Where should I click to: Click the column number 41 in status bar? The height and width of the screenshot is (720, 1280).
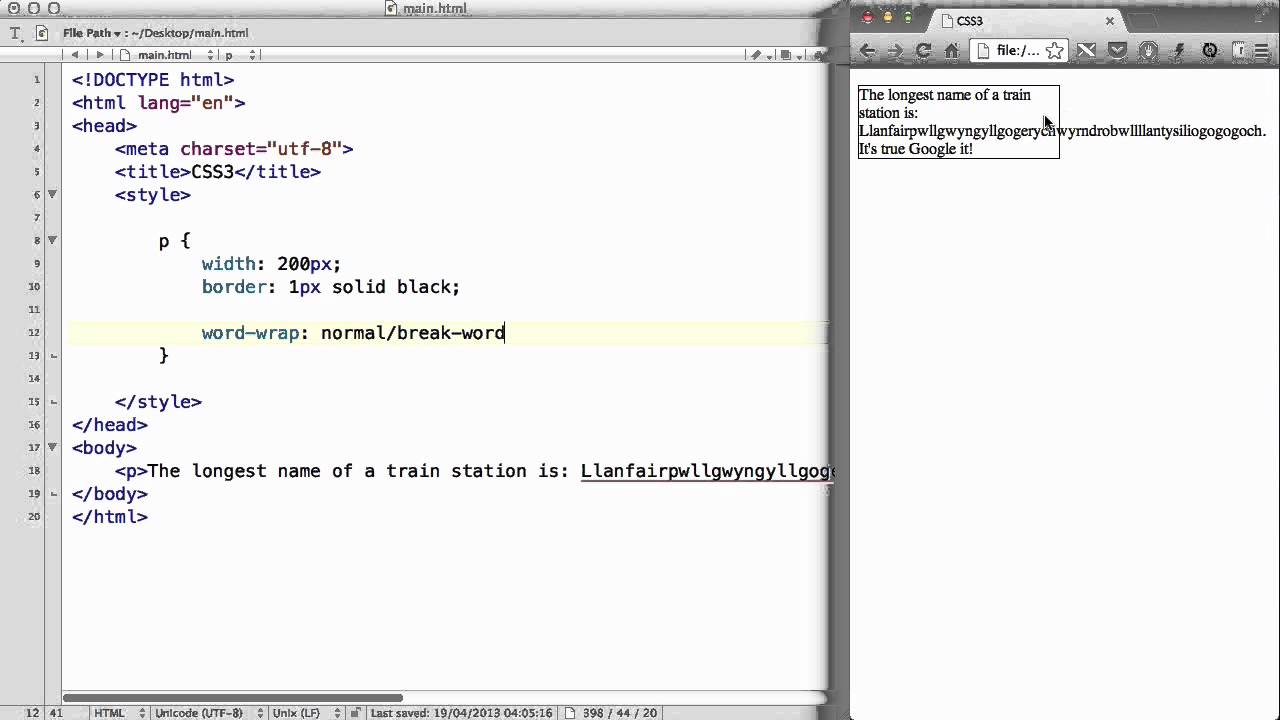55,713
